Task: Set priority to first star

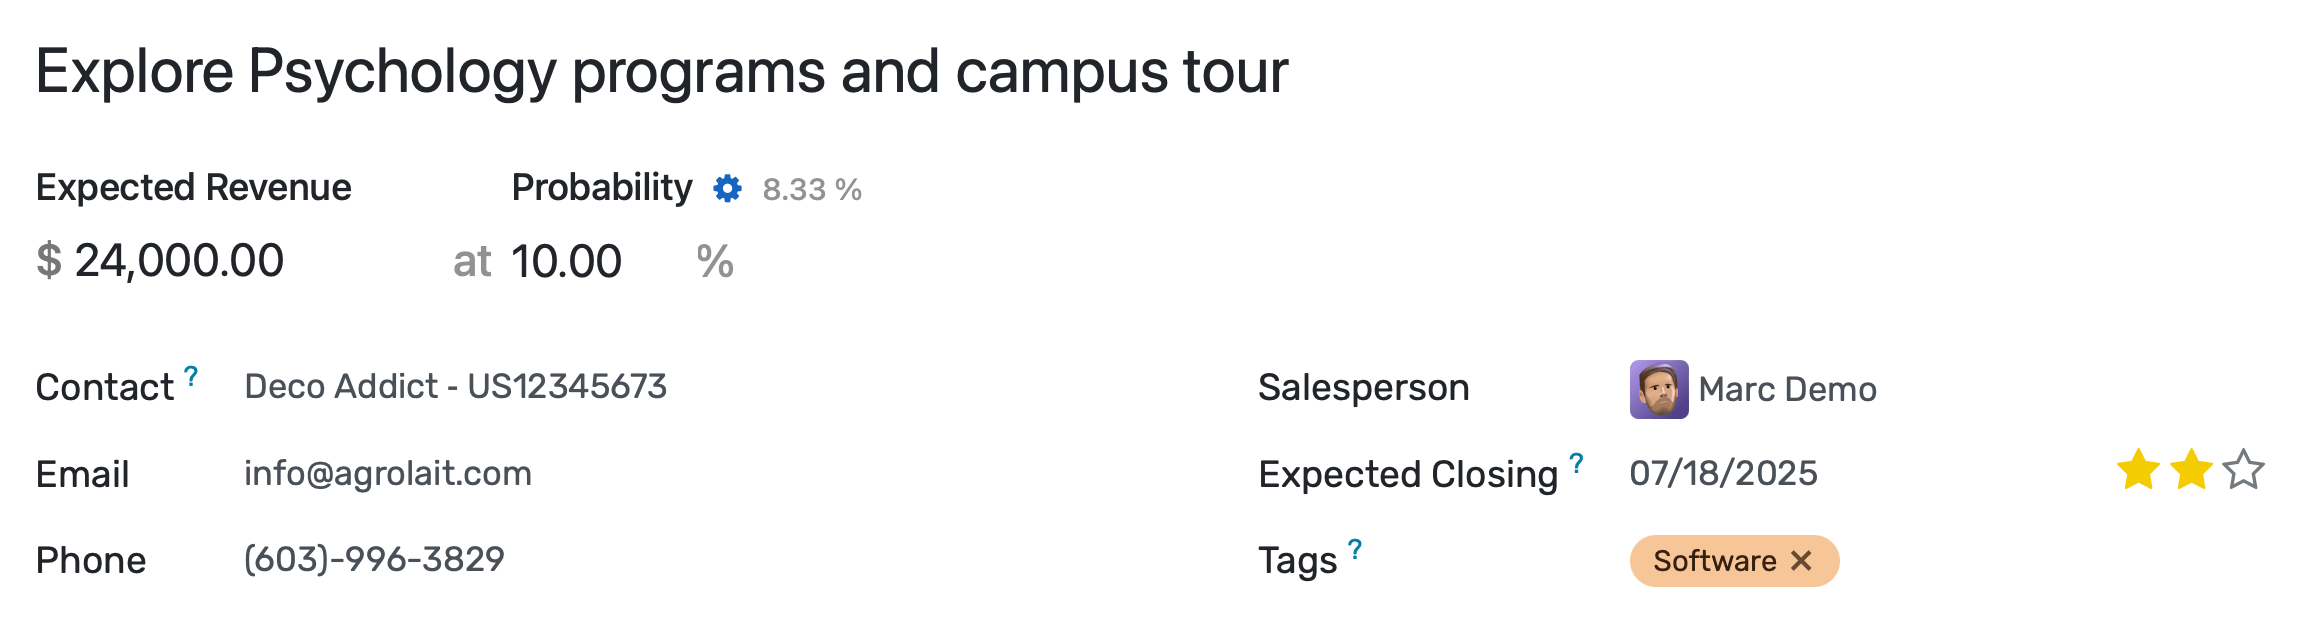Action: (x=2137, y=470)
